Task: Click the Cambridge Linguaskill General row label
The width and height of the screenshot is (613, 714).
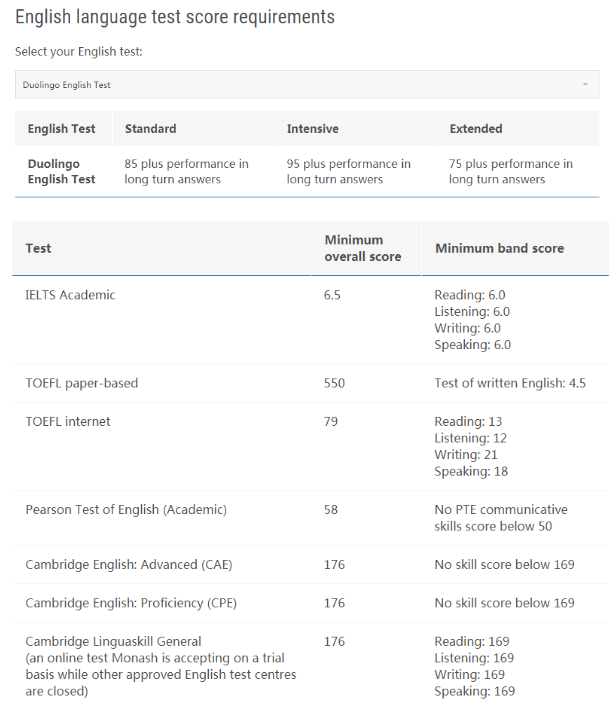Action: [x=114, y=642]
